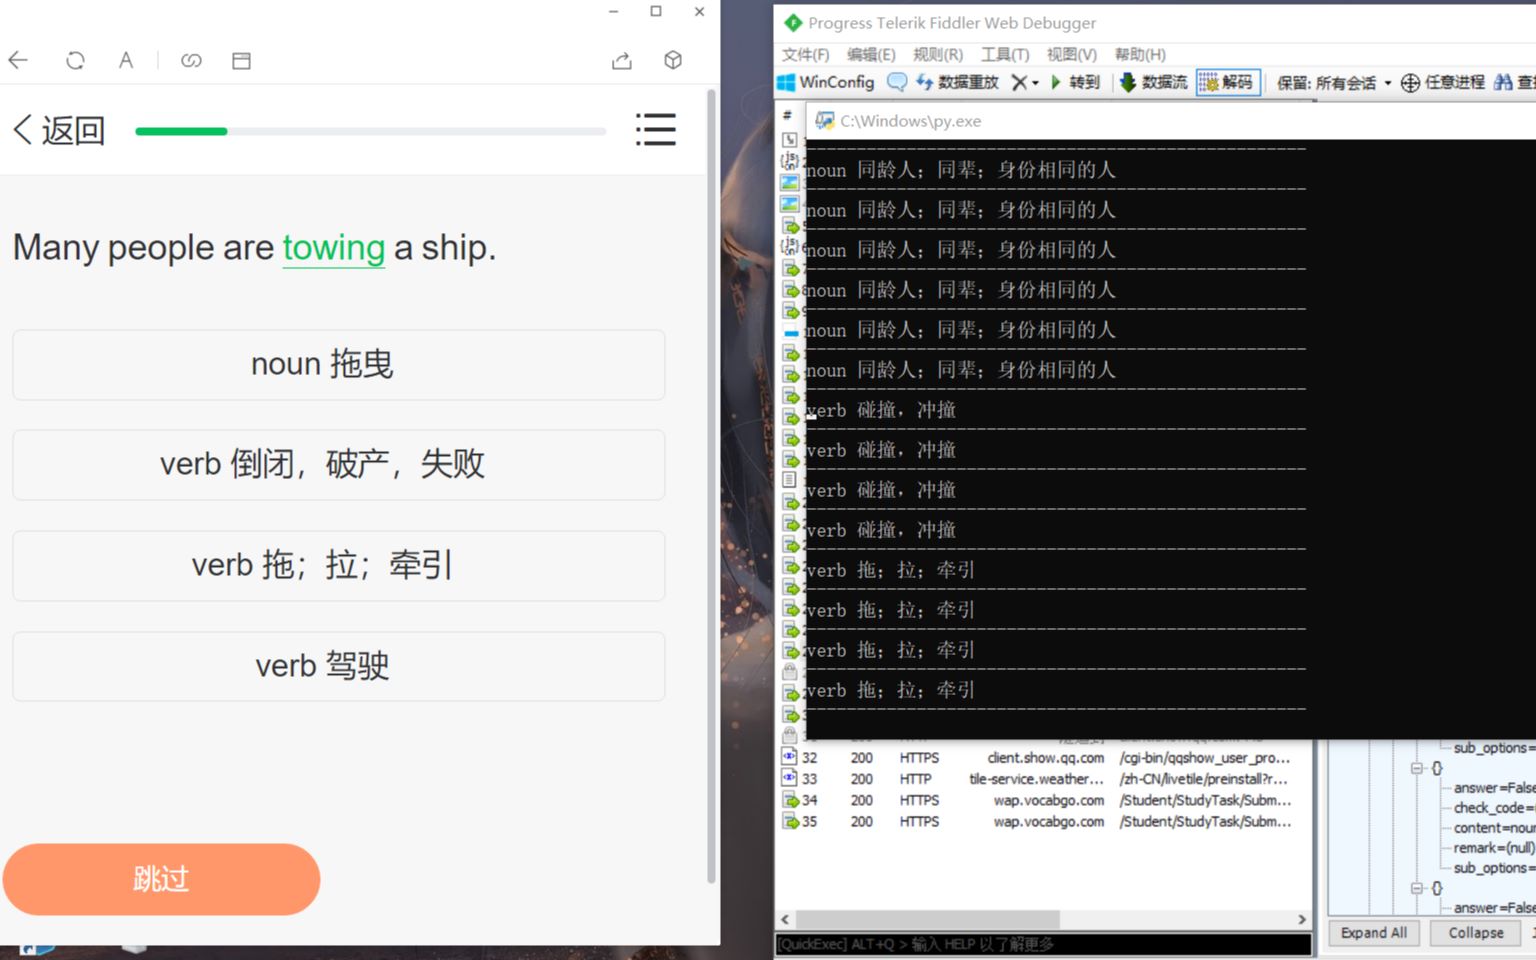Choose answer 'noun 拖曳'
Screen dimensions: 1536x960
click(339, 364)
